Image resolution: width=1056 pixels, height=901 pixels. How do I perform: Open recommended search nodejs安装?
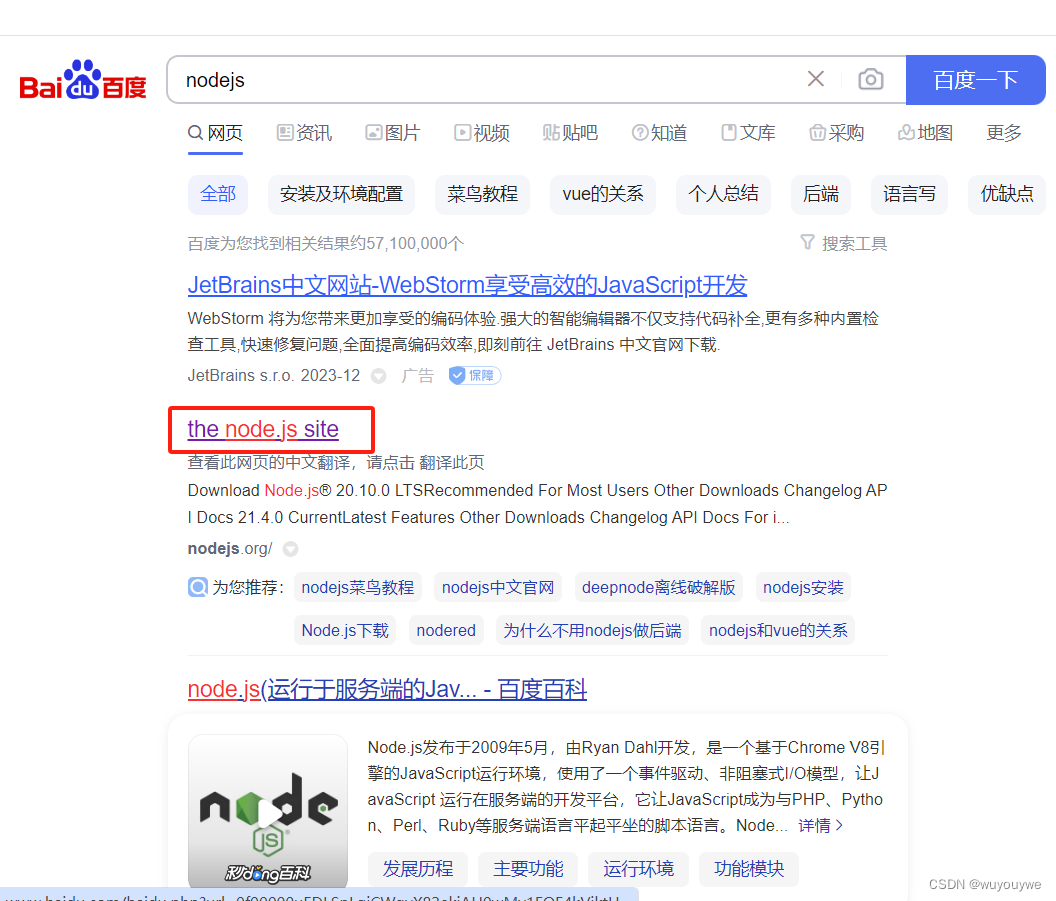803,587
